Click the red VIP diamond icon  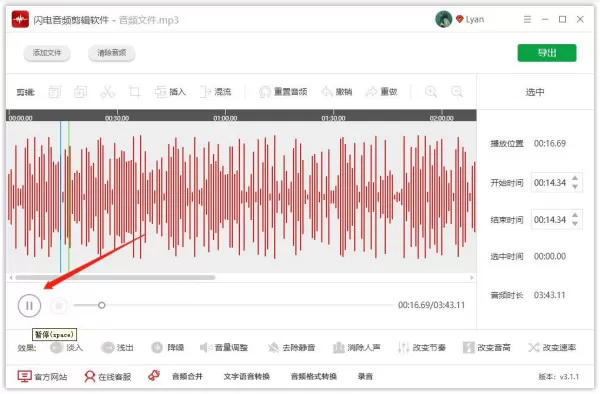point(460,19)
